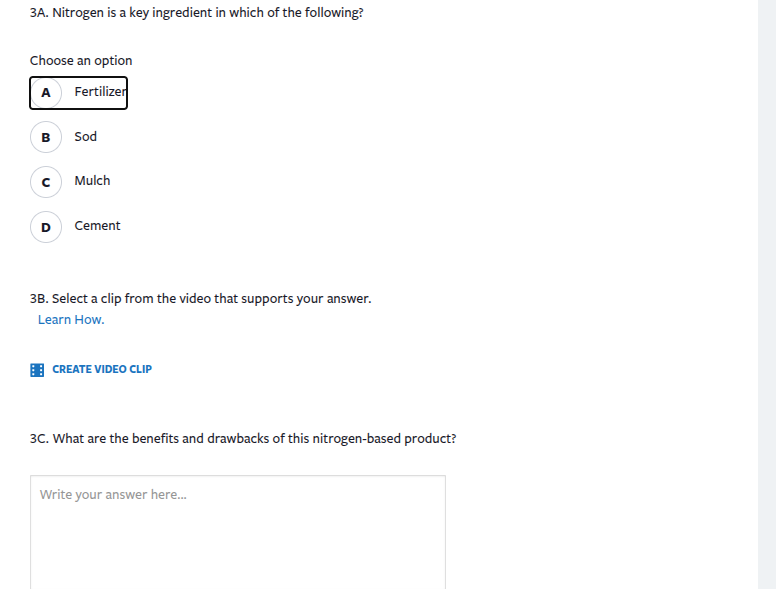The height and width of the screenshot is (589, 776).
Task: Click the Mulch answer label
Action: 92,181
